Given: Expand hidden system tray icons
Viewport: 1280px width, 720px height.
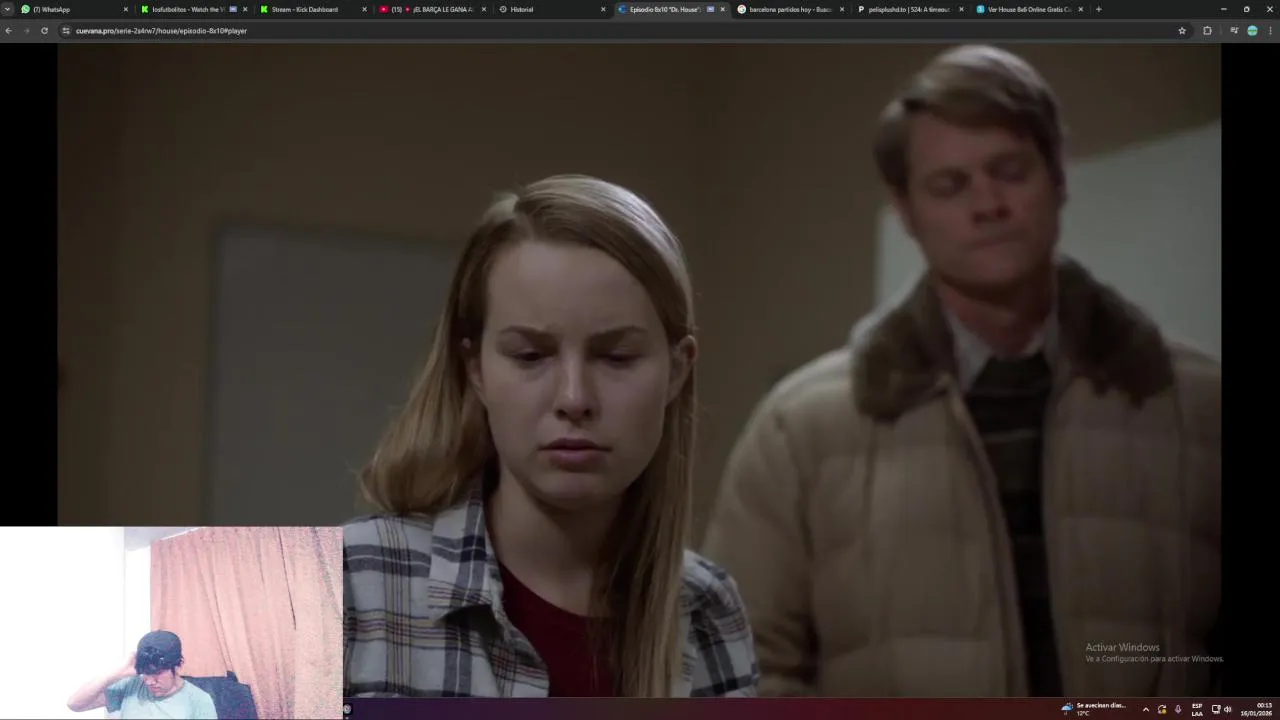Looking at the screenshot, I should pos(1146,709).
